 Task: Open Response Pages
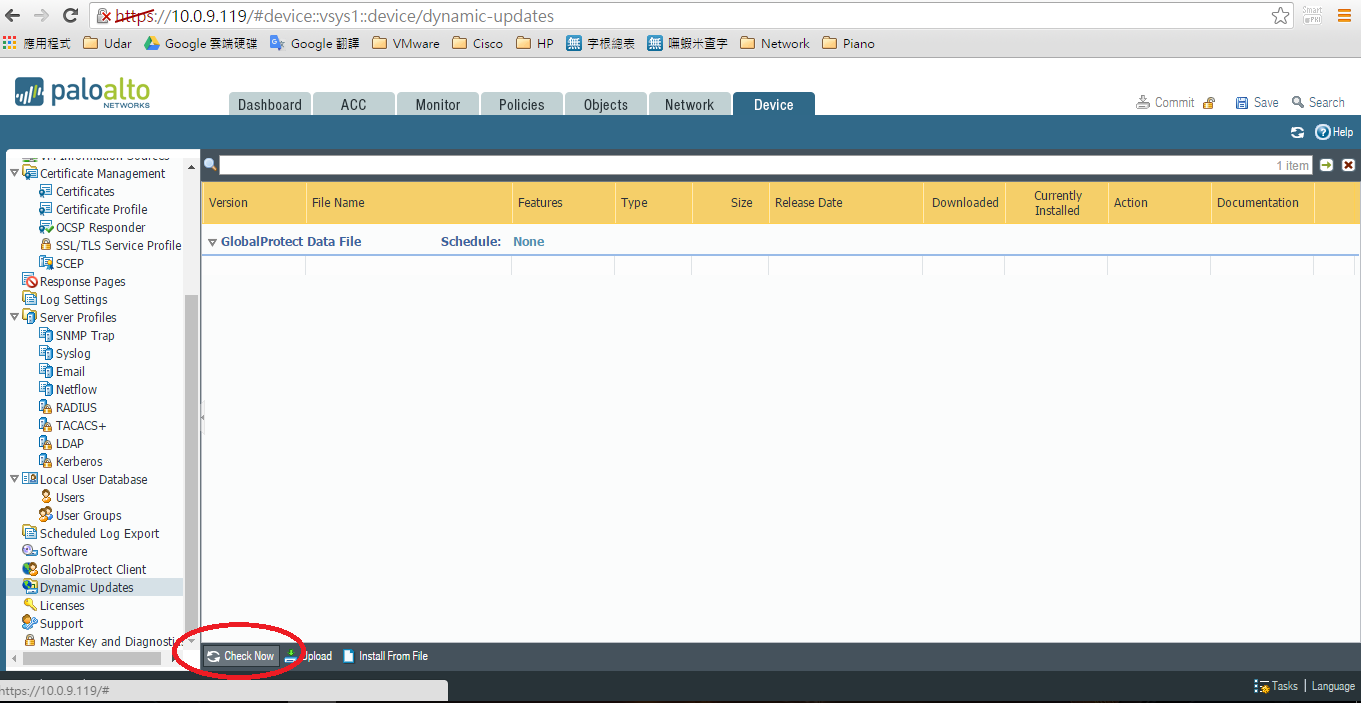click(x=82, y=281)
